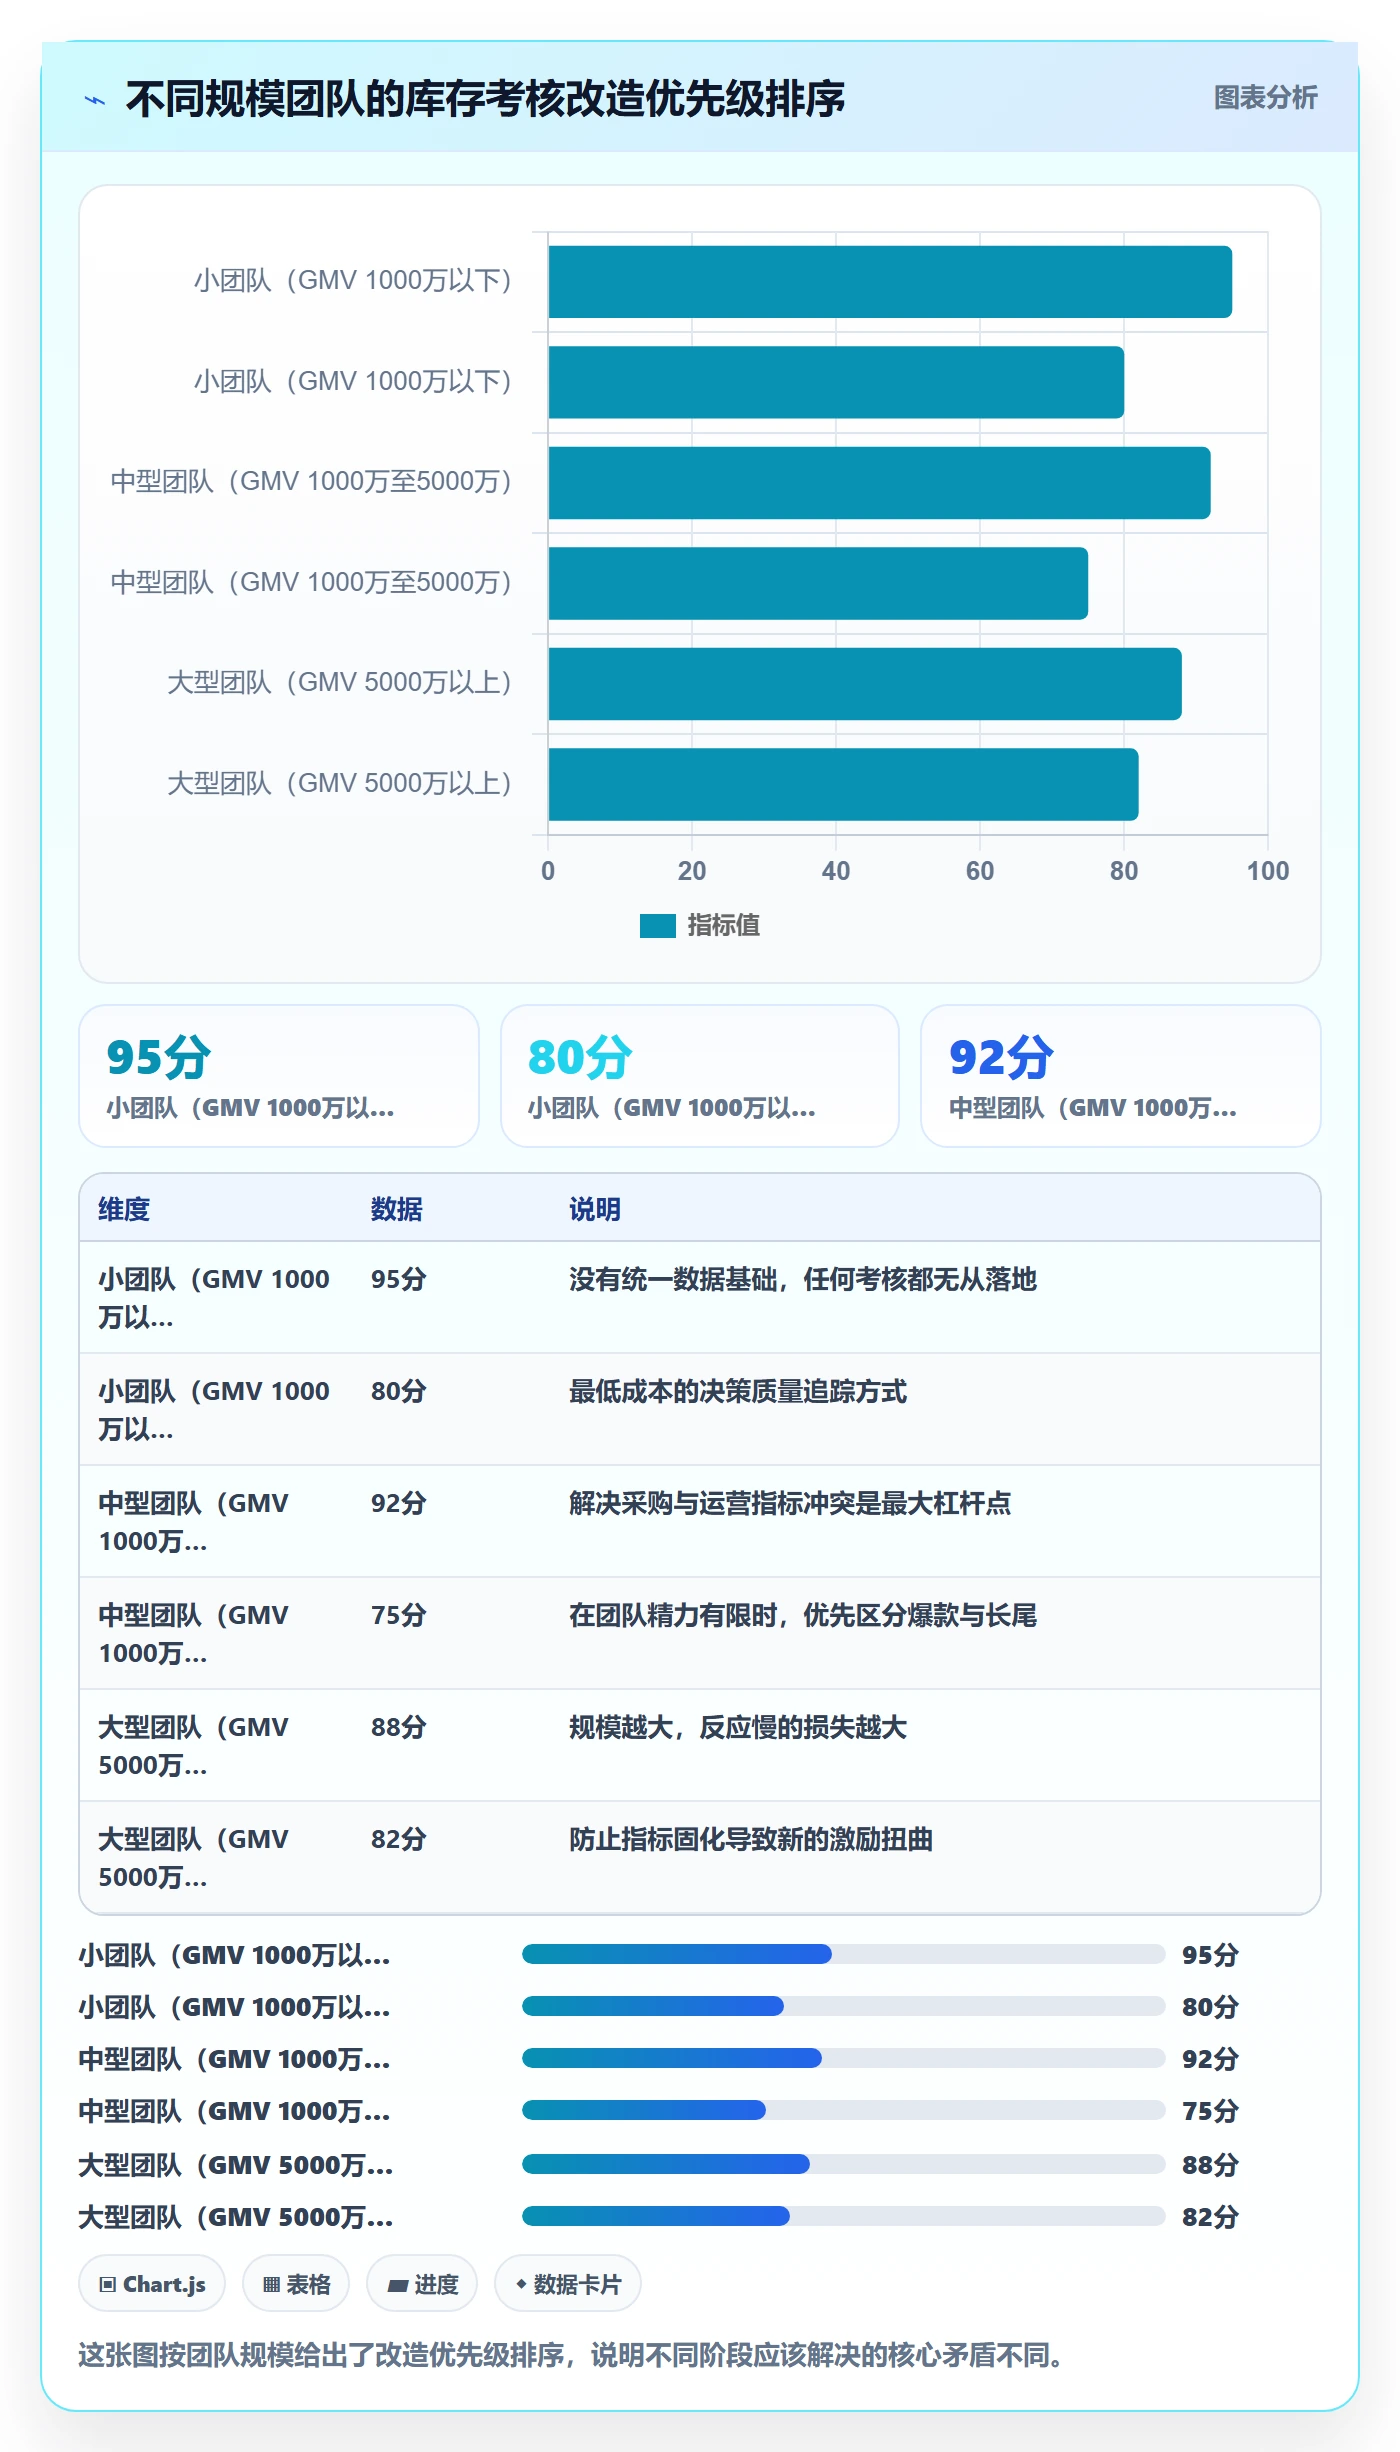Screen dimensions: 1400x2452
Task: Click the chart bar with value 75
Action: point(818,583)
